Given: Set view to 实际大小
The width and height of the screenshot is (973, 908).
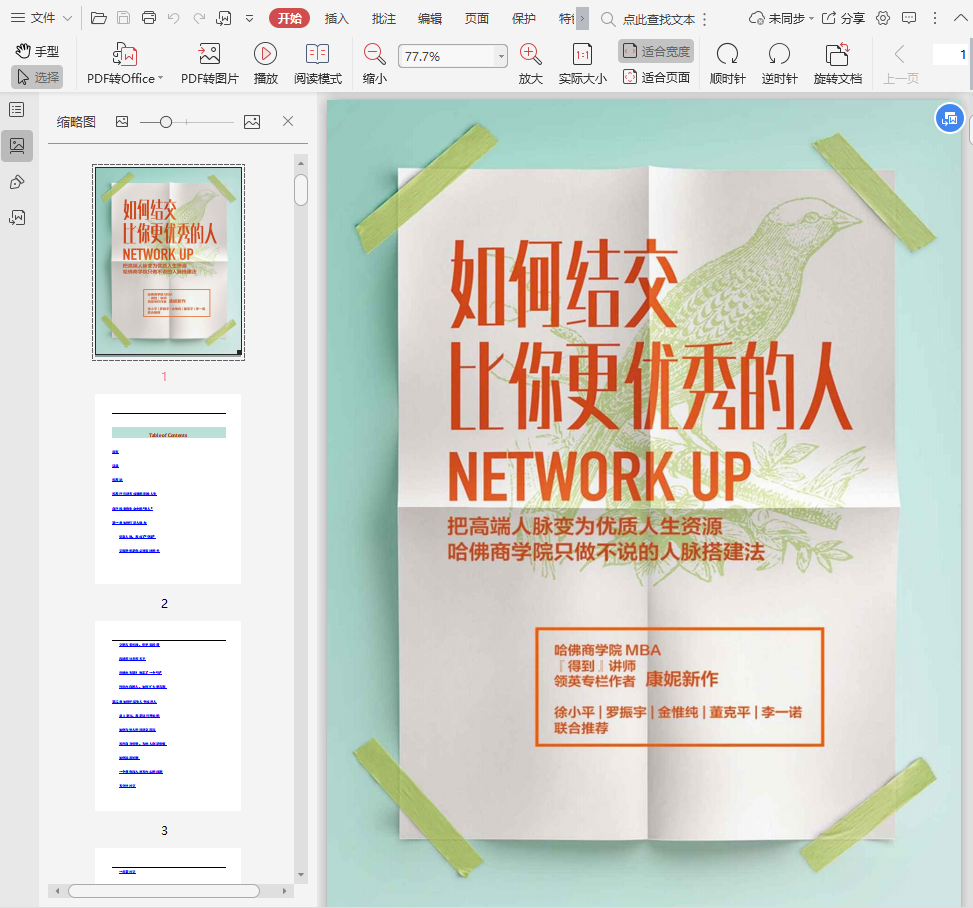Looking at the screenshot, I should (582, 55).
